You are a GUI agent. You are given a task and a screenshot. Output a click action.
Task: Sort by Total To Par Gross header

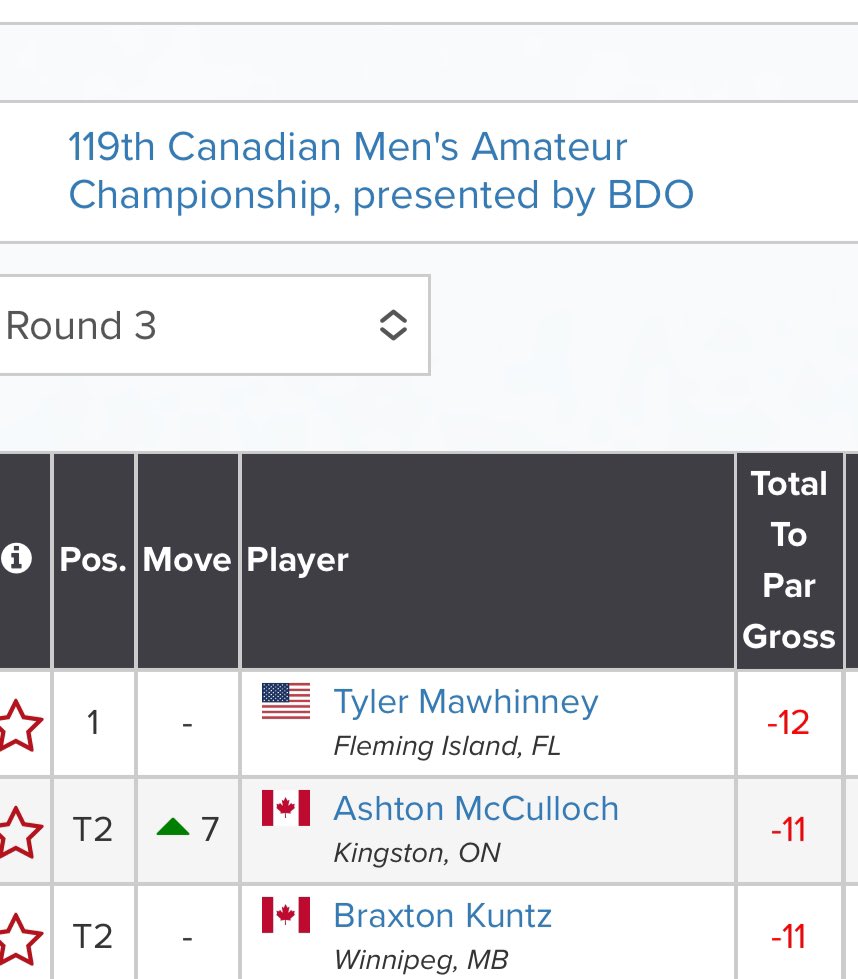[x=789, y=560]
